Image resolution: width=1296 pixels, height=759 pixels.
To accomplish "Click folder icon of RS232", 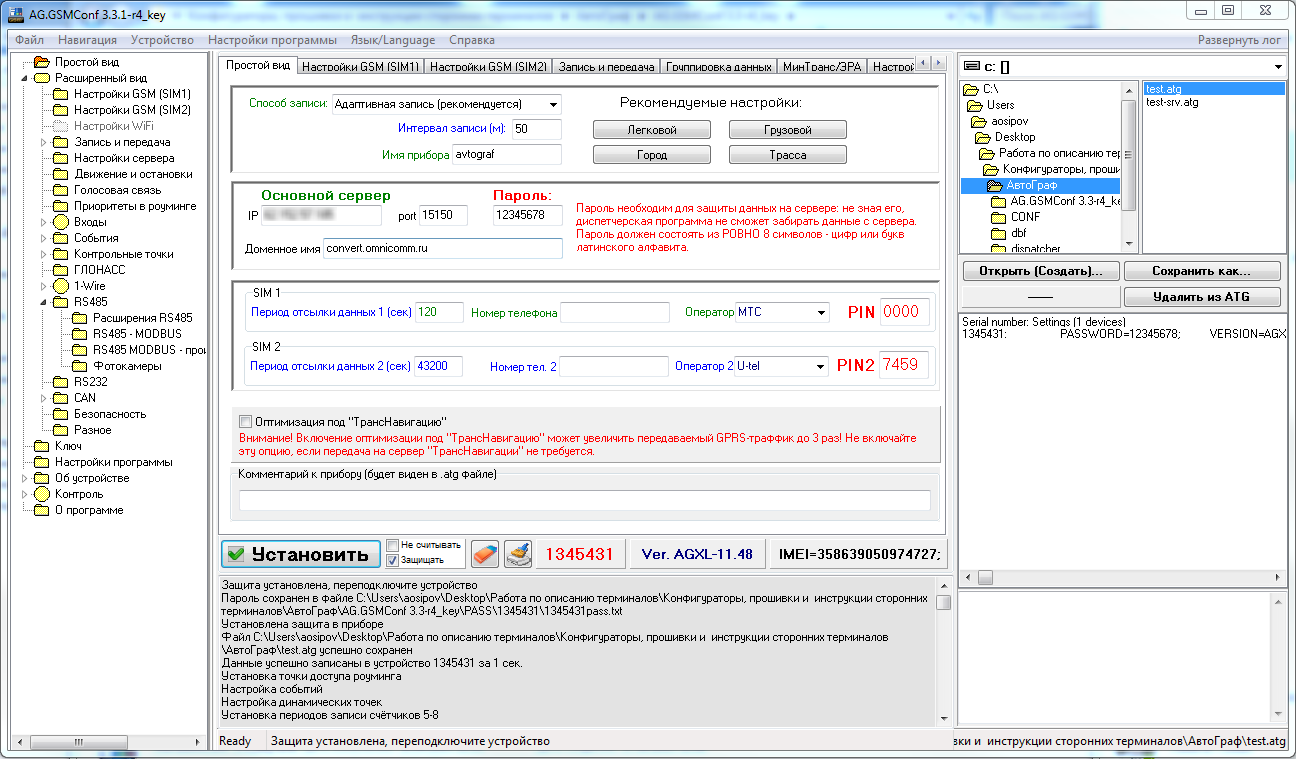I will [60, 382].
